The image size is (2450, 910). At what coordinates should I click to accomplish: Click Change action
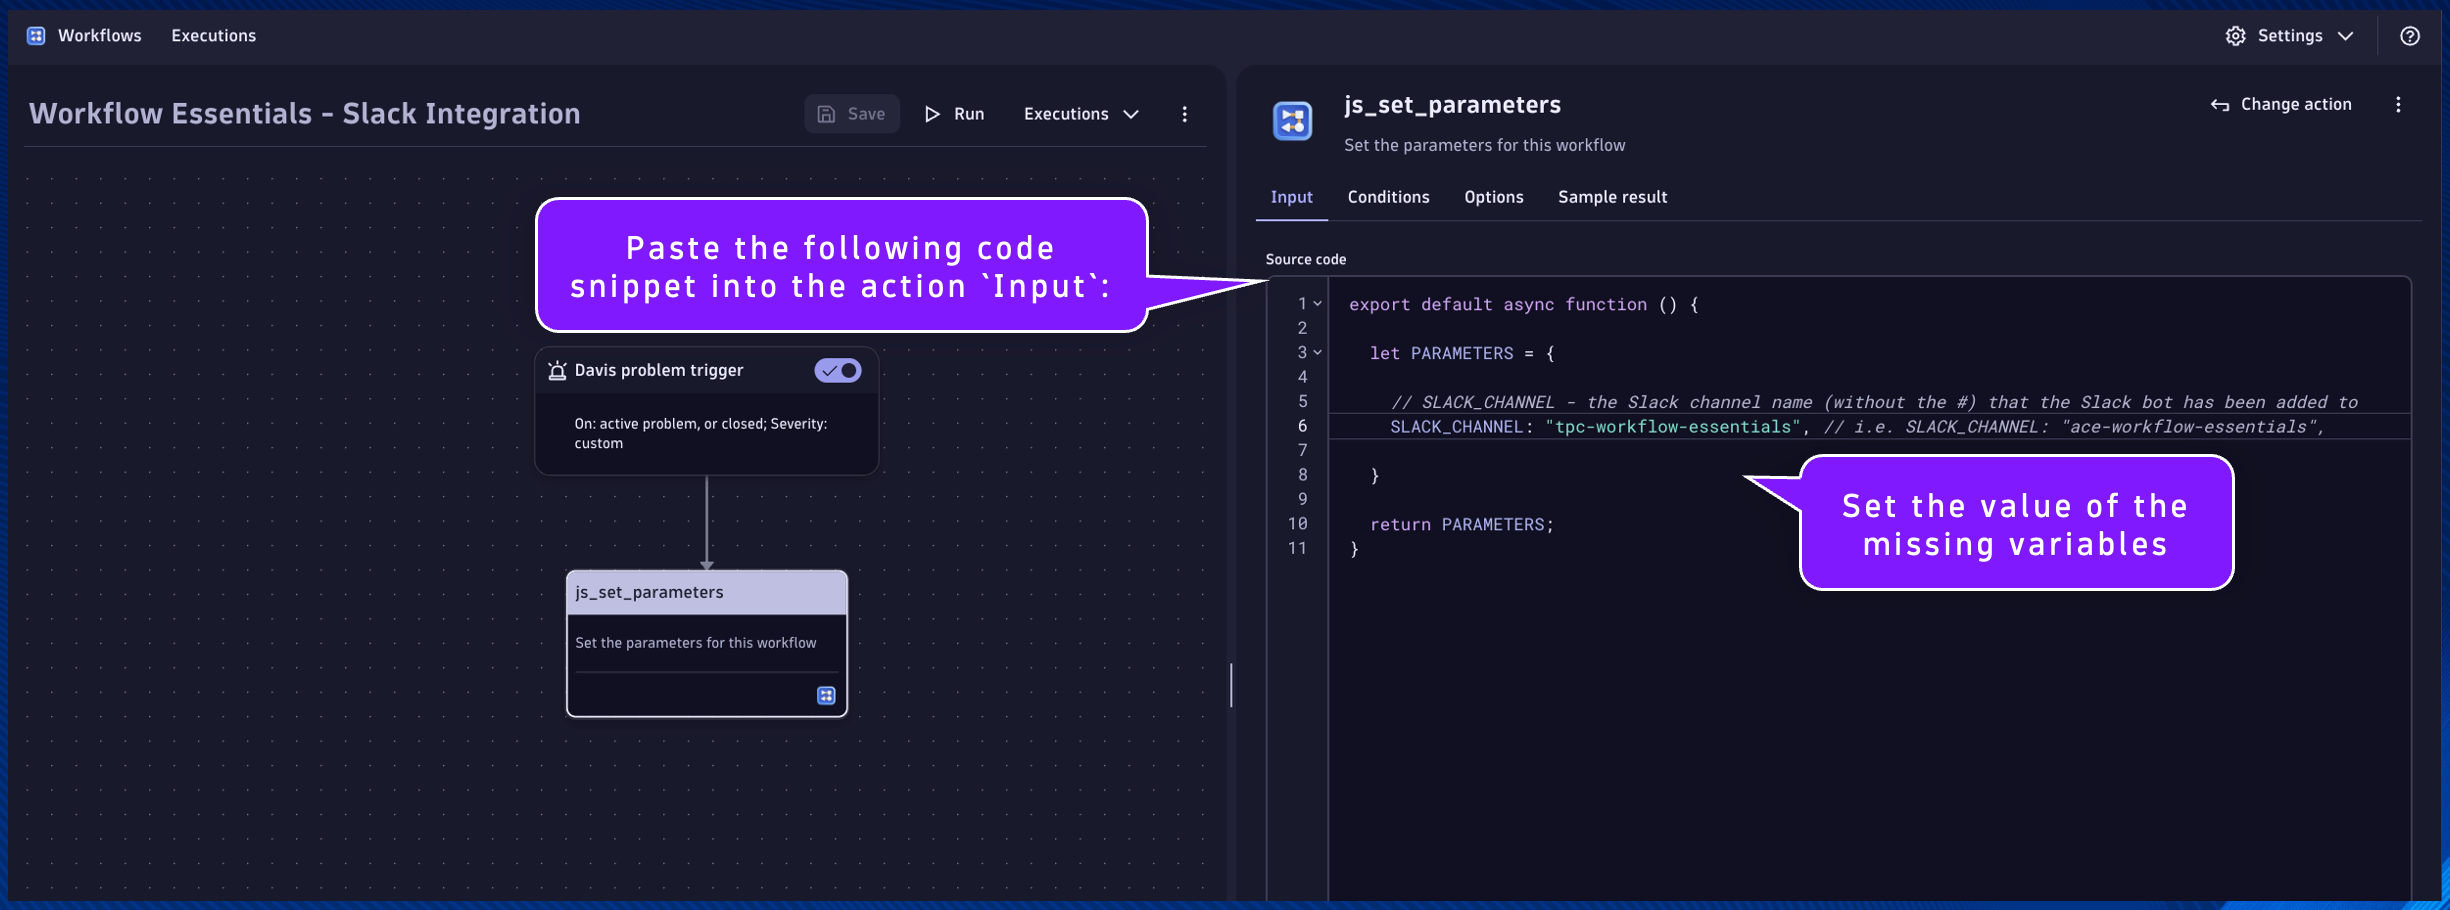click(x=2281, y=105)
